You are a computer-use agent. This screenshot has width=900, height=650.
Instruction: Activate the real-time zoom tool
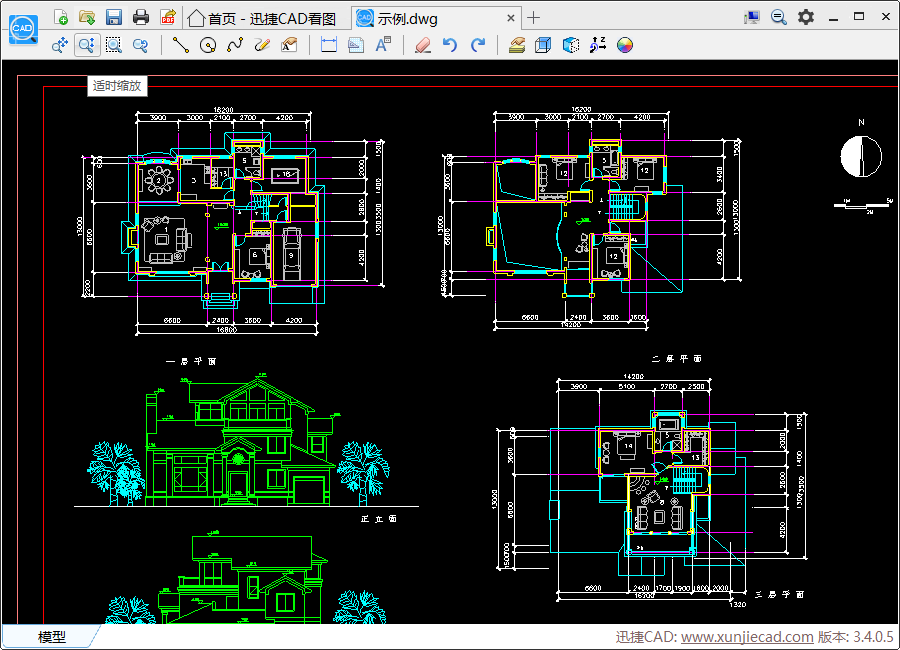pos(87,45)
